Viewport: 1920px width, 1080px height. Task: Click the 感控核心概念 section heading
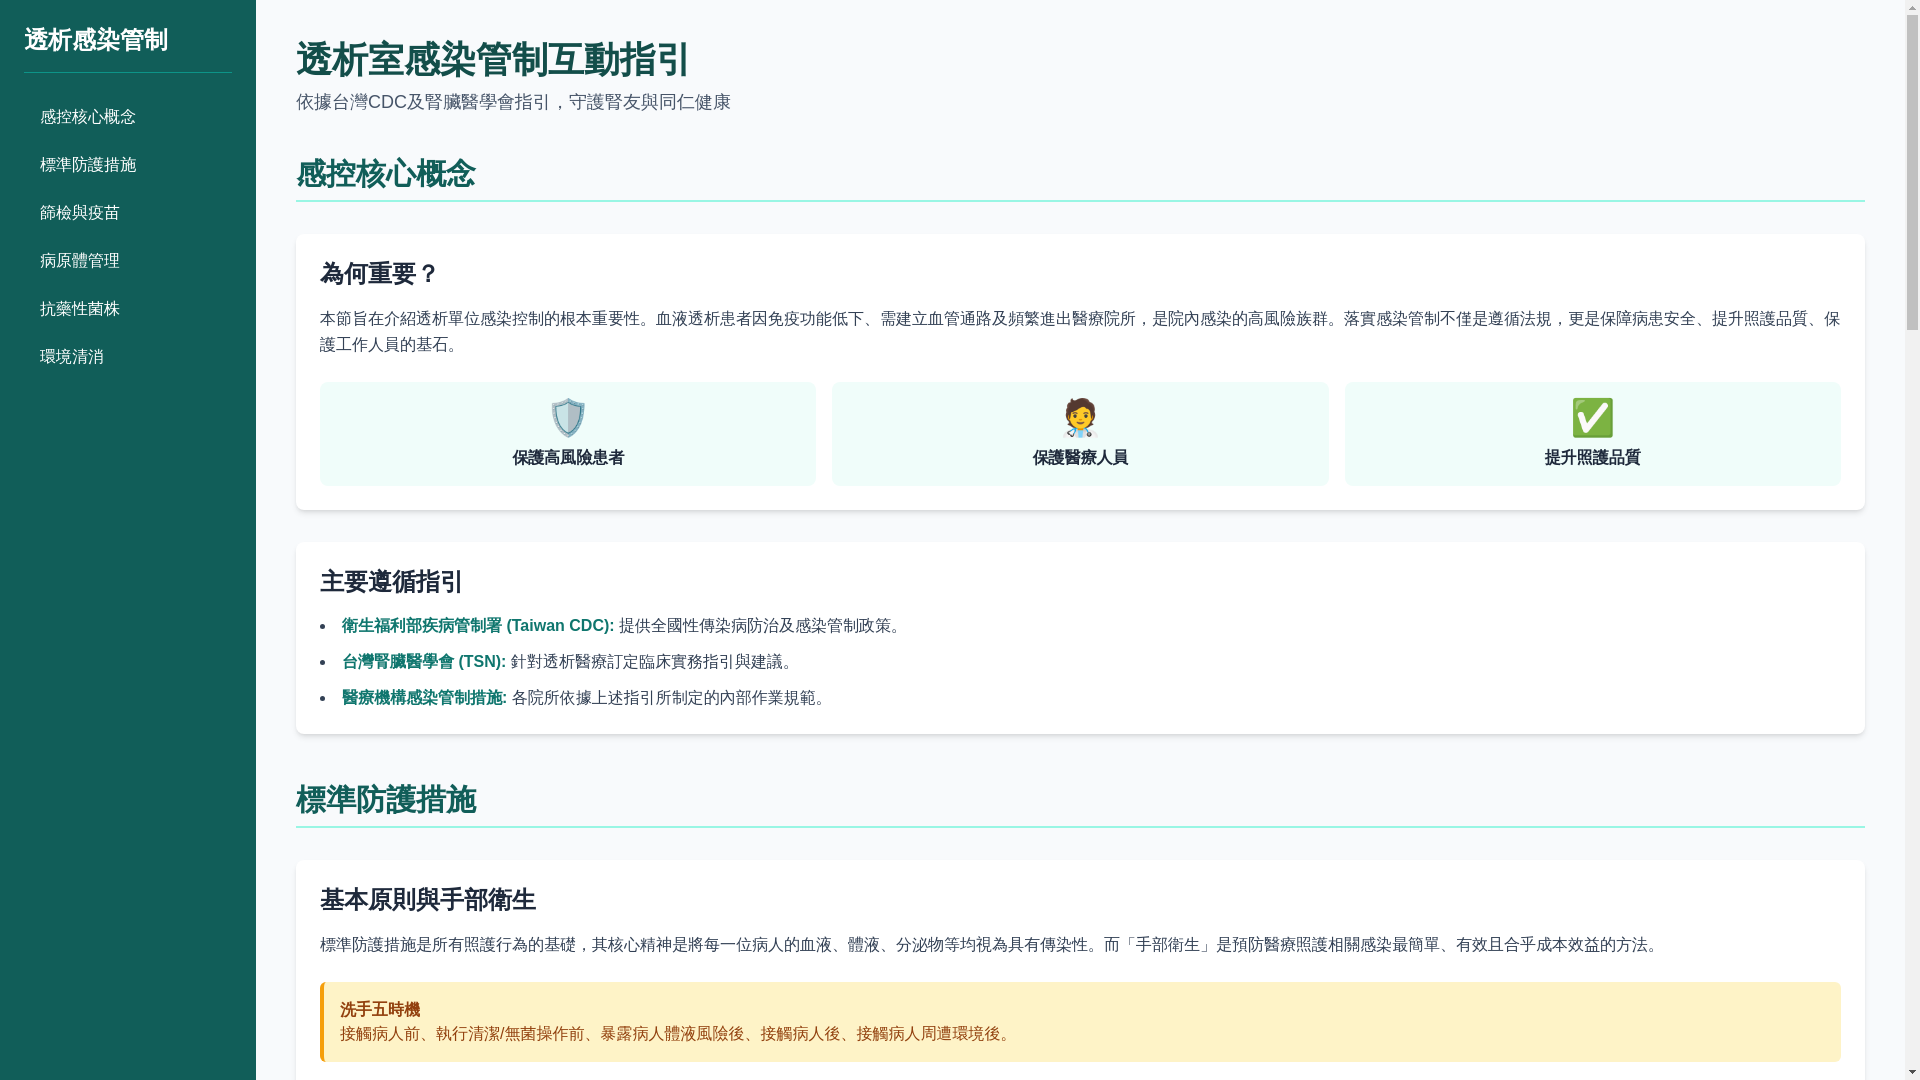point(386,174)
